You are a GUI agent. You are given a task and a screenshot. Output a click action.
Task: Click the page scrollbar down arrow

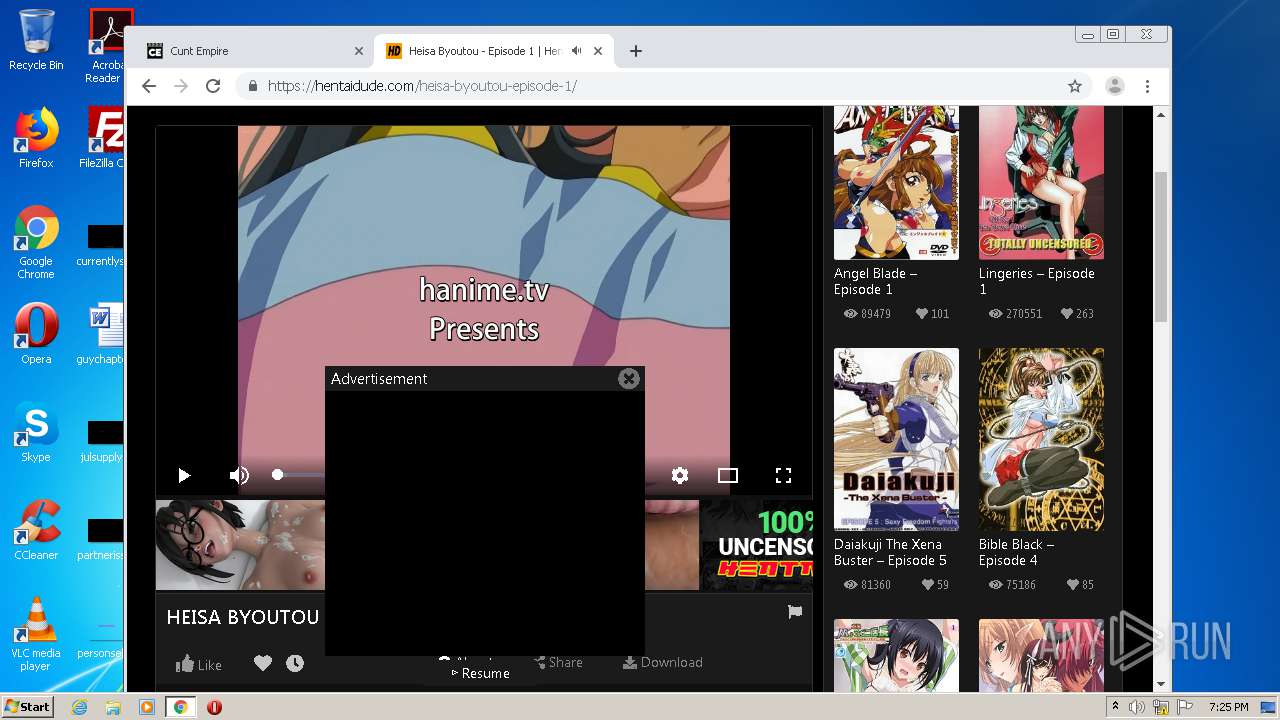1161,685
